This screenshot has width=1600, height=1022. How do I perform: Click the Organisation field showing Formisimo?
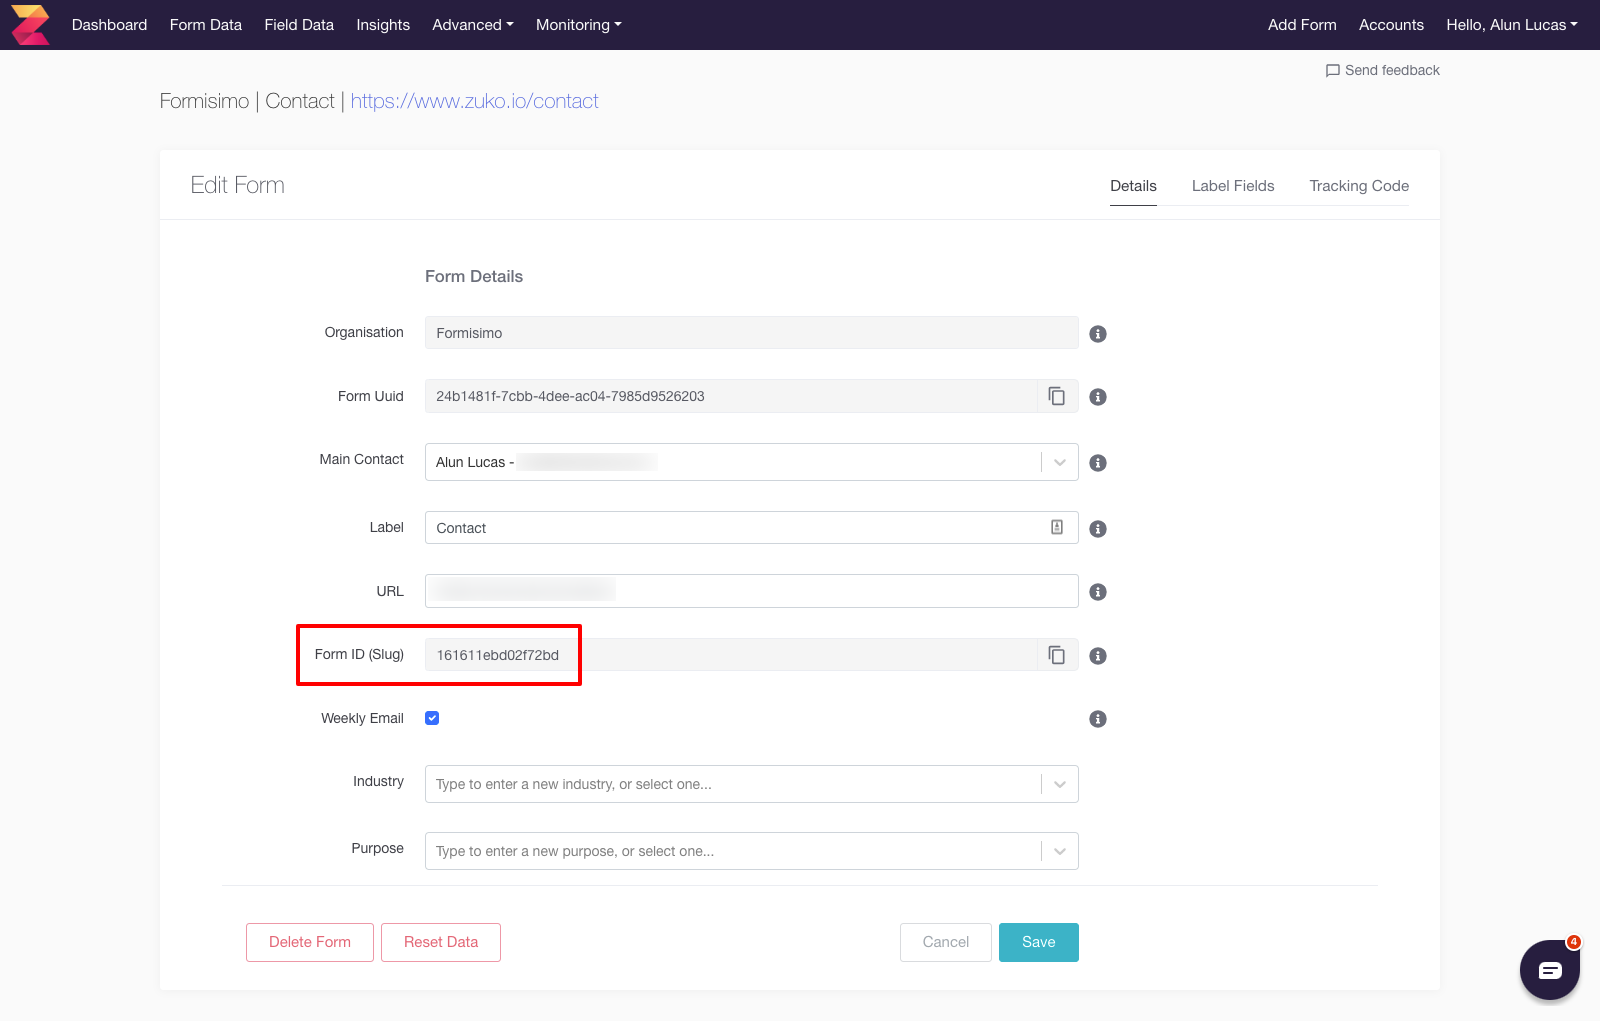tap(752, 333)
